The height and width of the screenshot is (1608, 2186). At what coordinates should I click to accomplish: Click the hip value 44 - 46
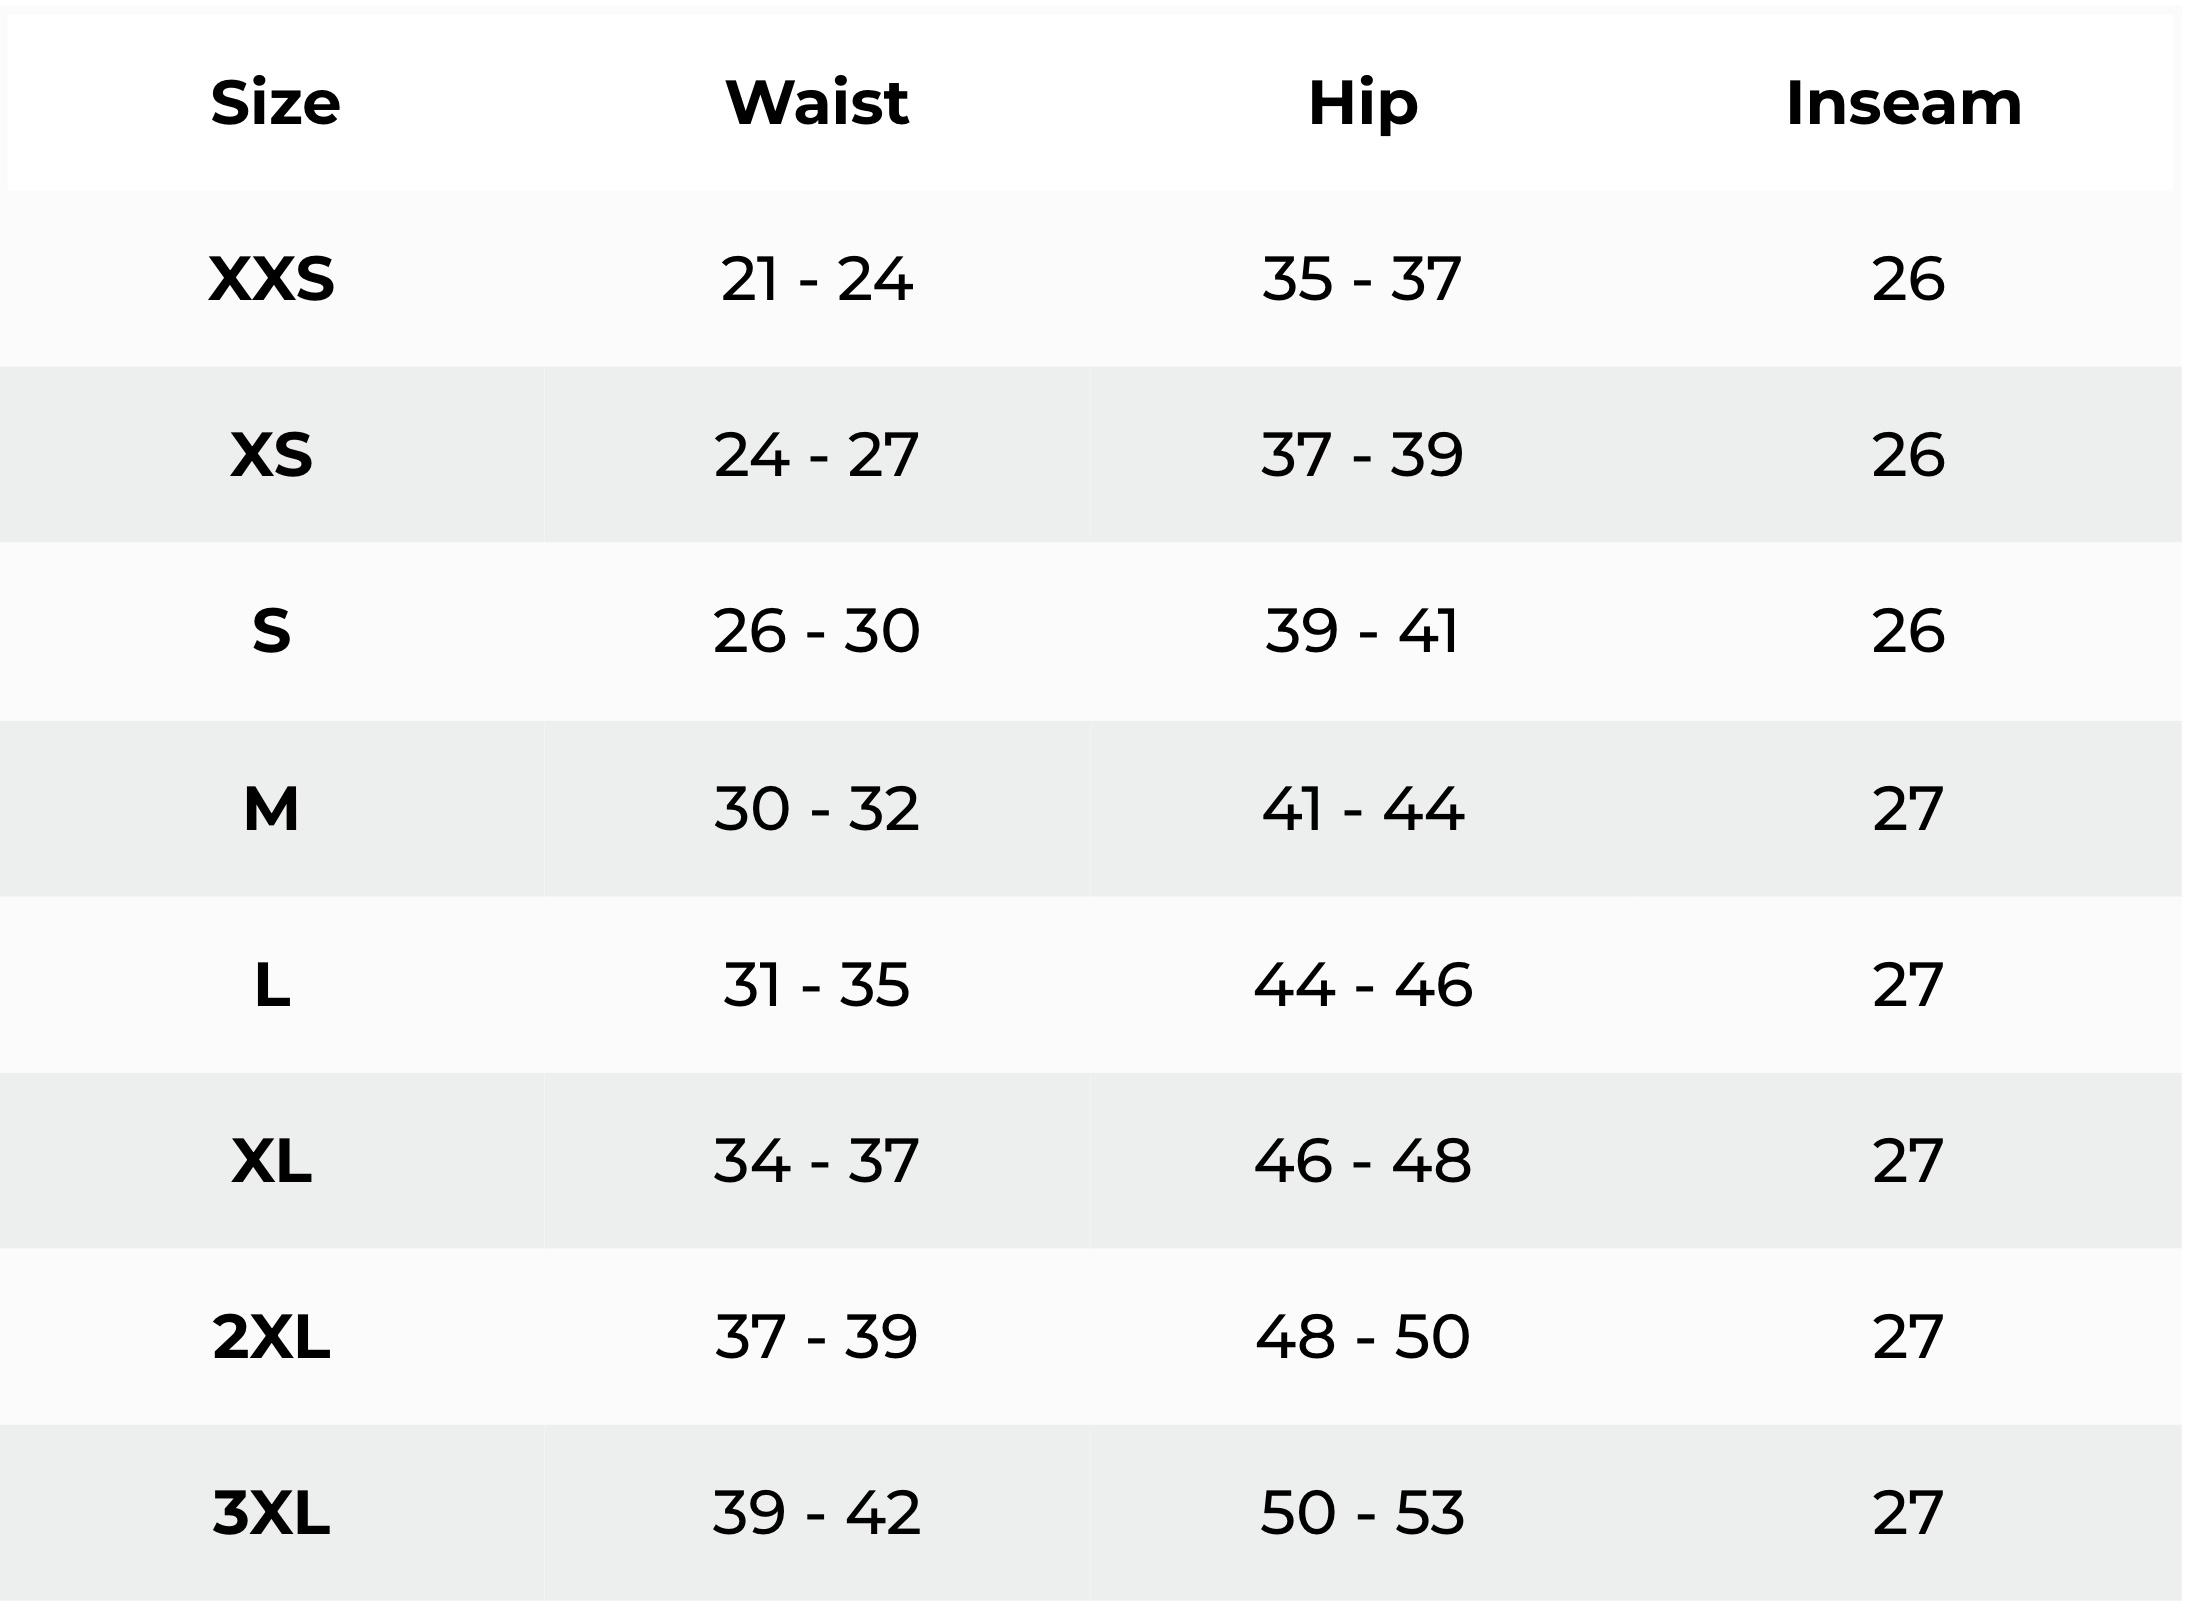[1363, 985]
